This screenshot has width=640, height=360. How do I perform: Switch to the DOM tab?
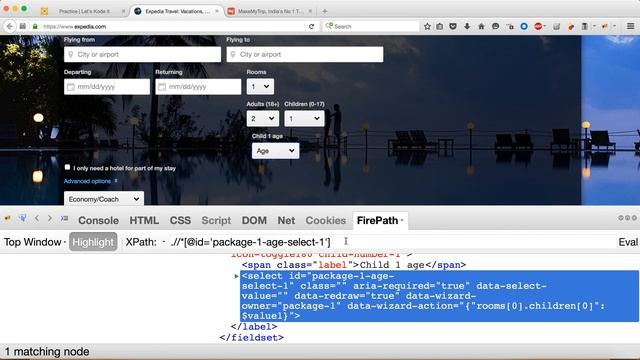point(254,220)
